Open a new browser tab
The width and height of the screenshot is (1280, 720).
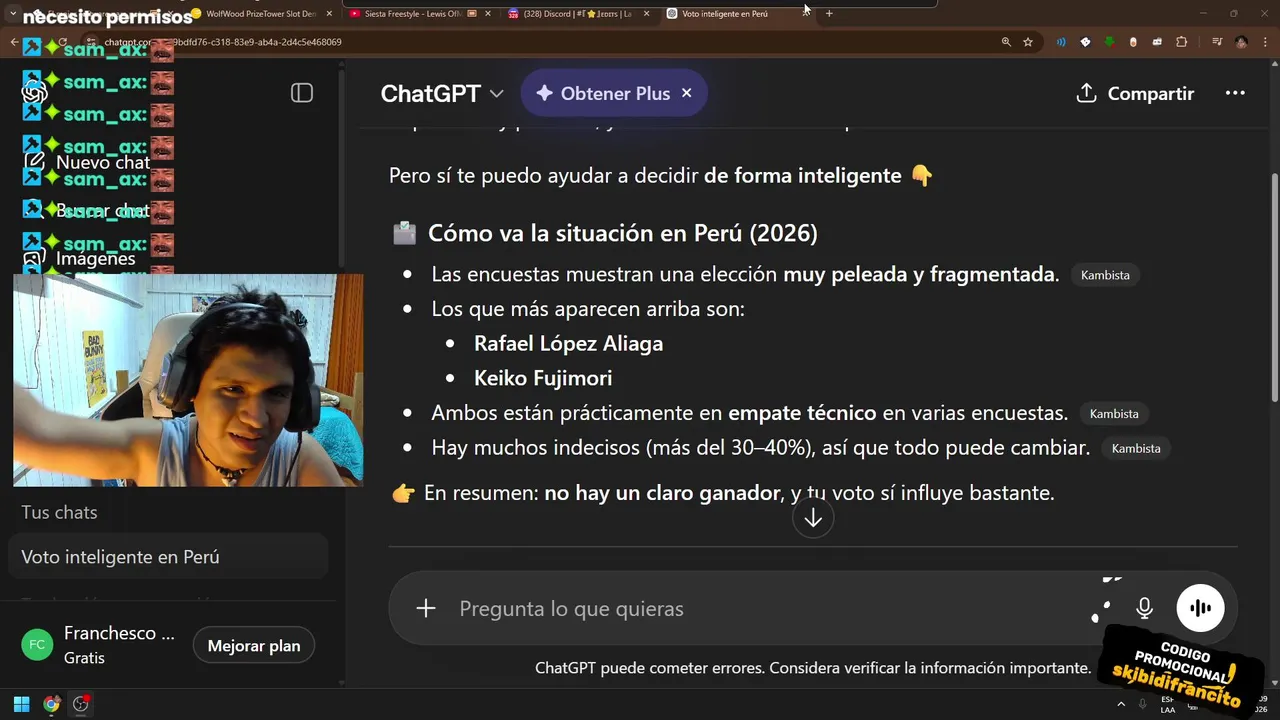(829, 14)
